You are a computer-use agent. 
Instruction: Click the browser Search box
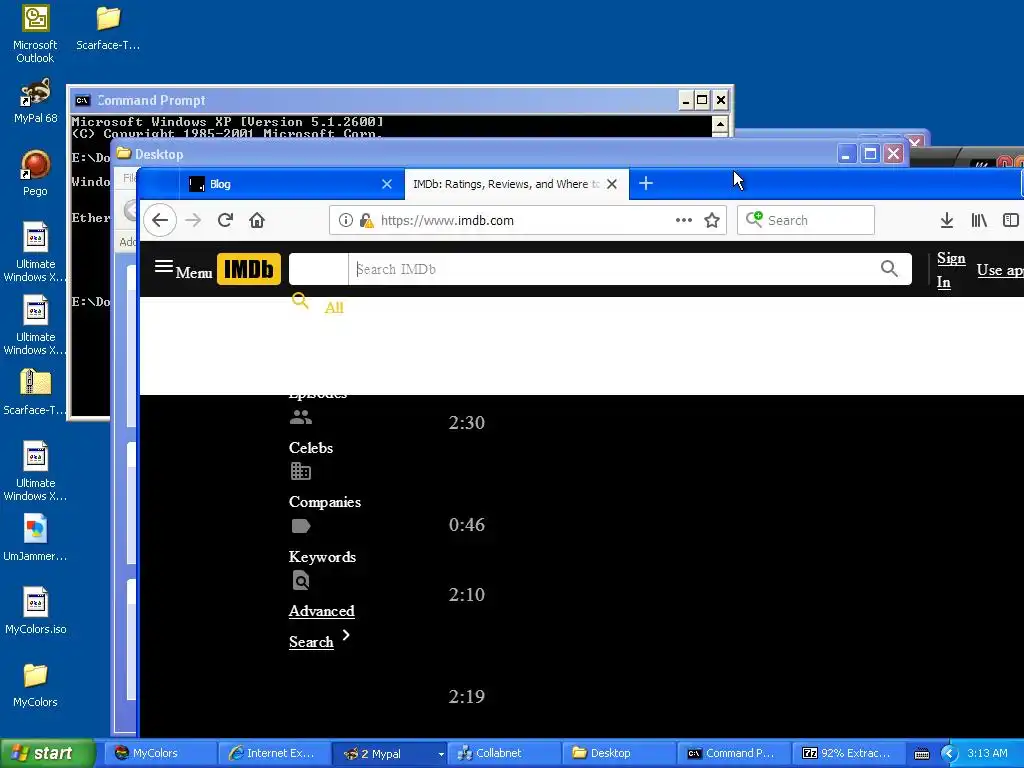805,220
